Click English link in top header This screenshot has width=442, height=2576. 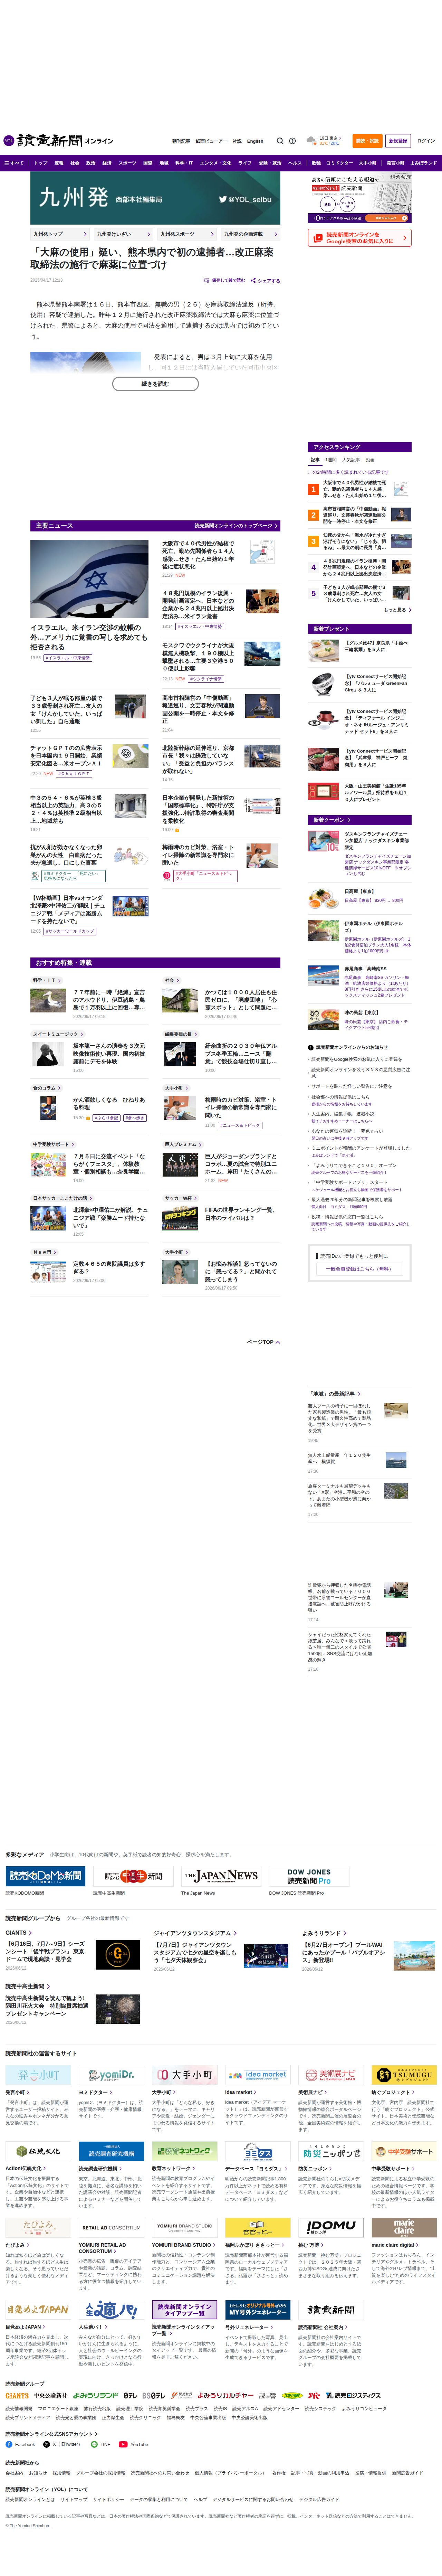coord(255,141)
